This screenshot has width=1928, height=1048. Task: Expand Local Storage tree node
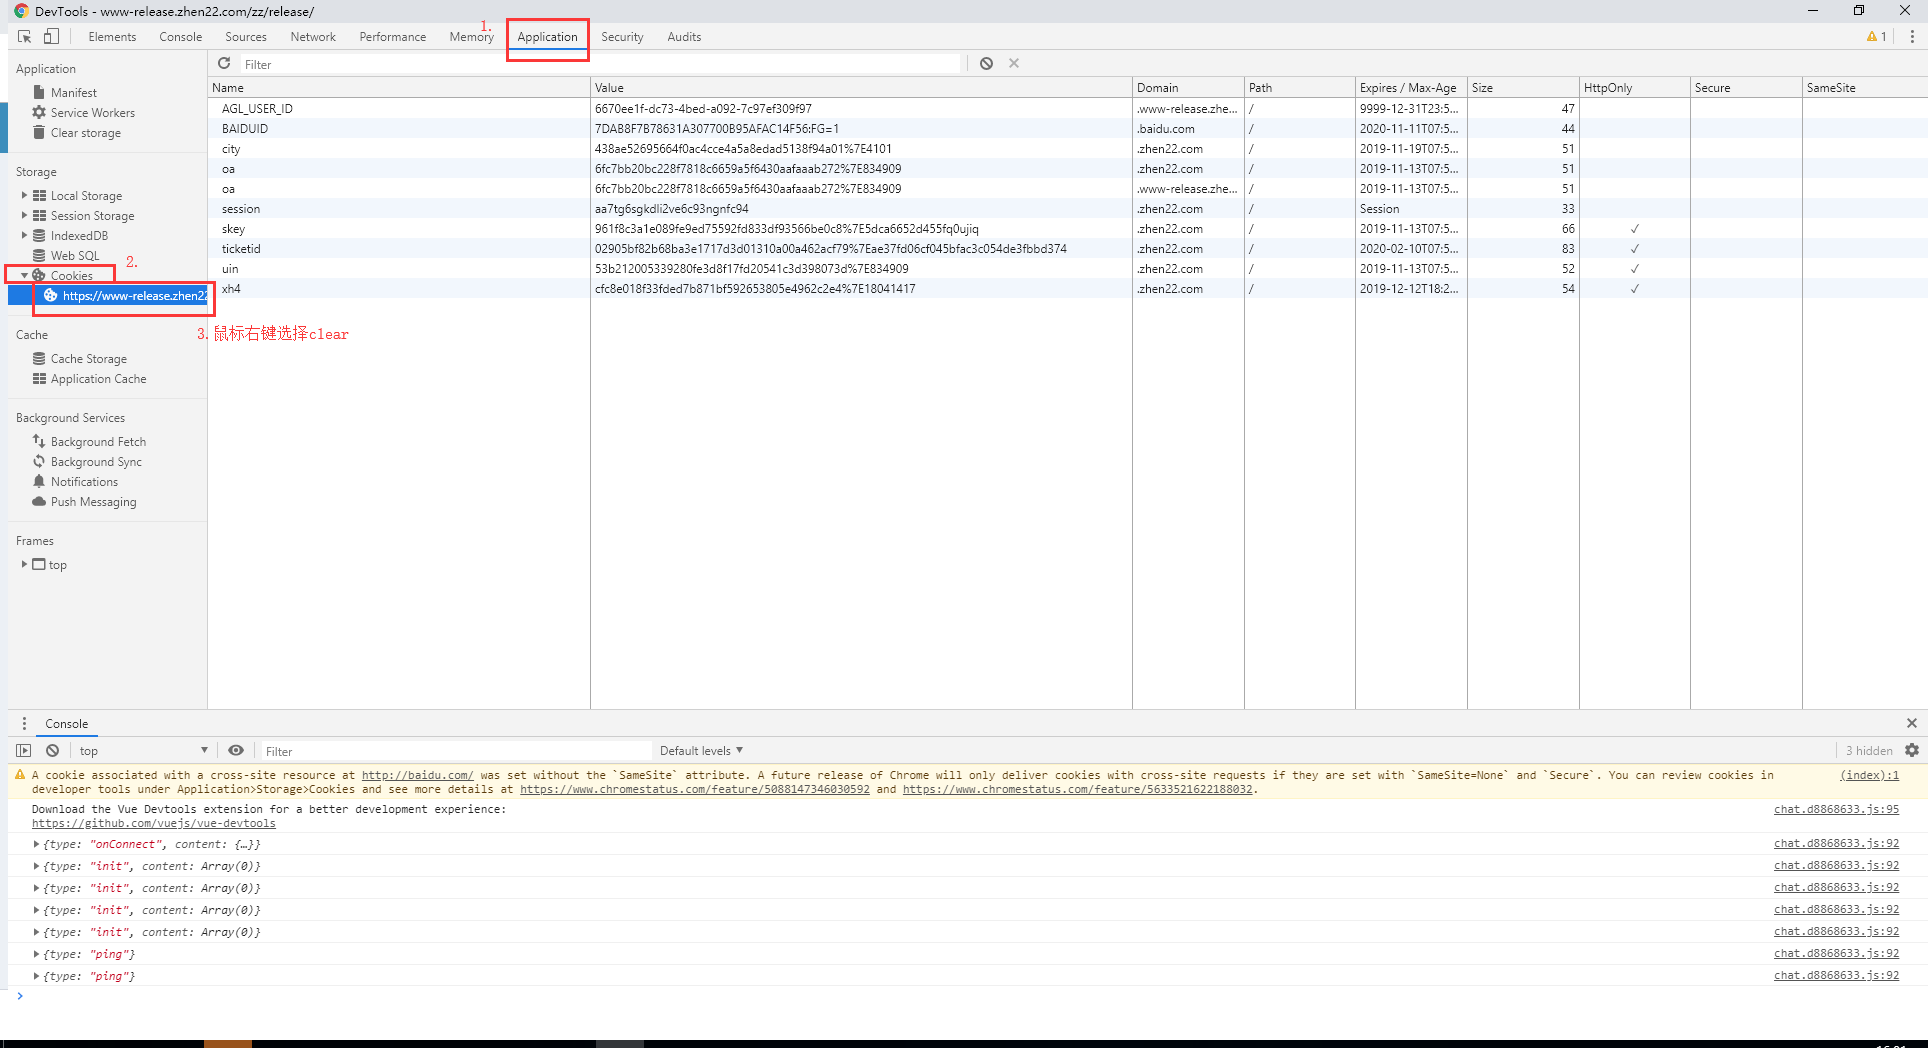tap(24, 195)
